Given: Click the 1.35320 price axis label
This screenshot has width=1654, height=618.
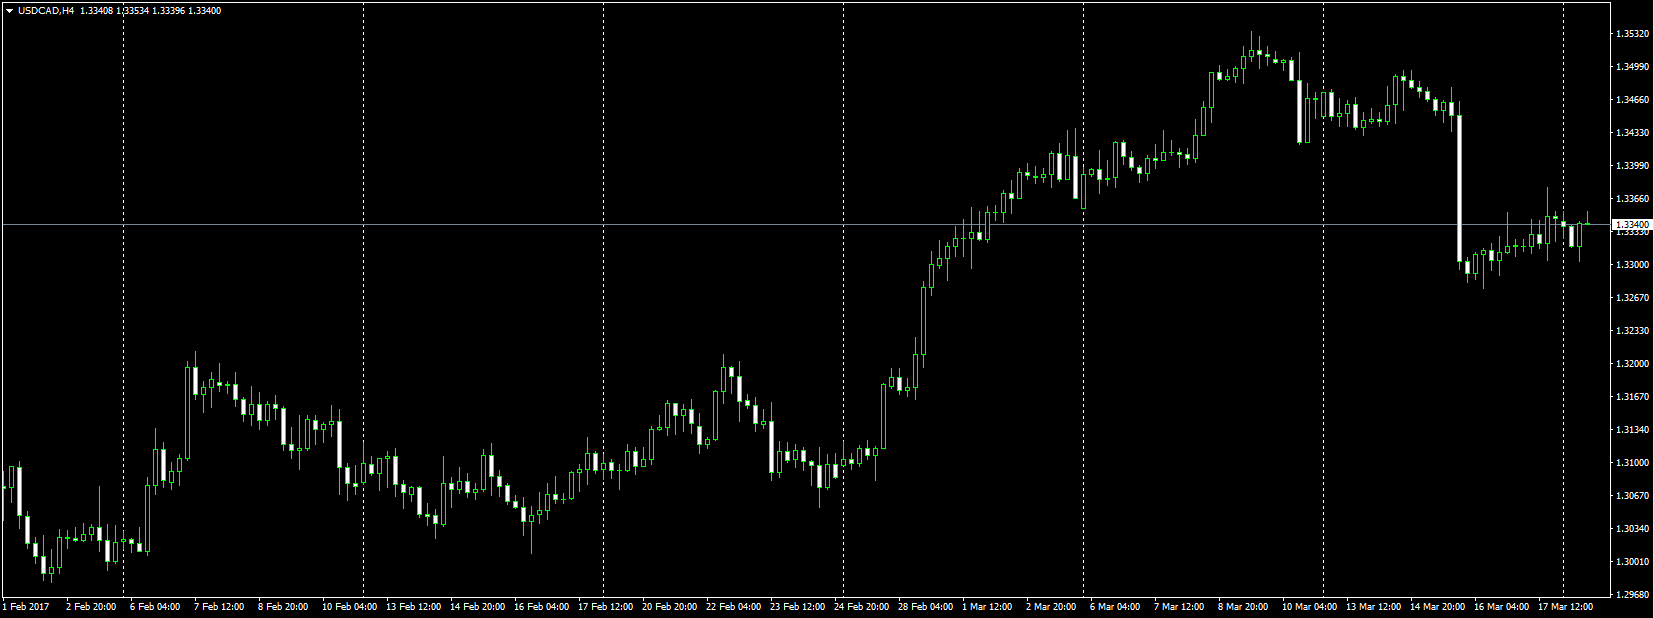Looking at the screenshot, I should click(1632, 34).
